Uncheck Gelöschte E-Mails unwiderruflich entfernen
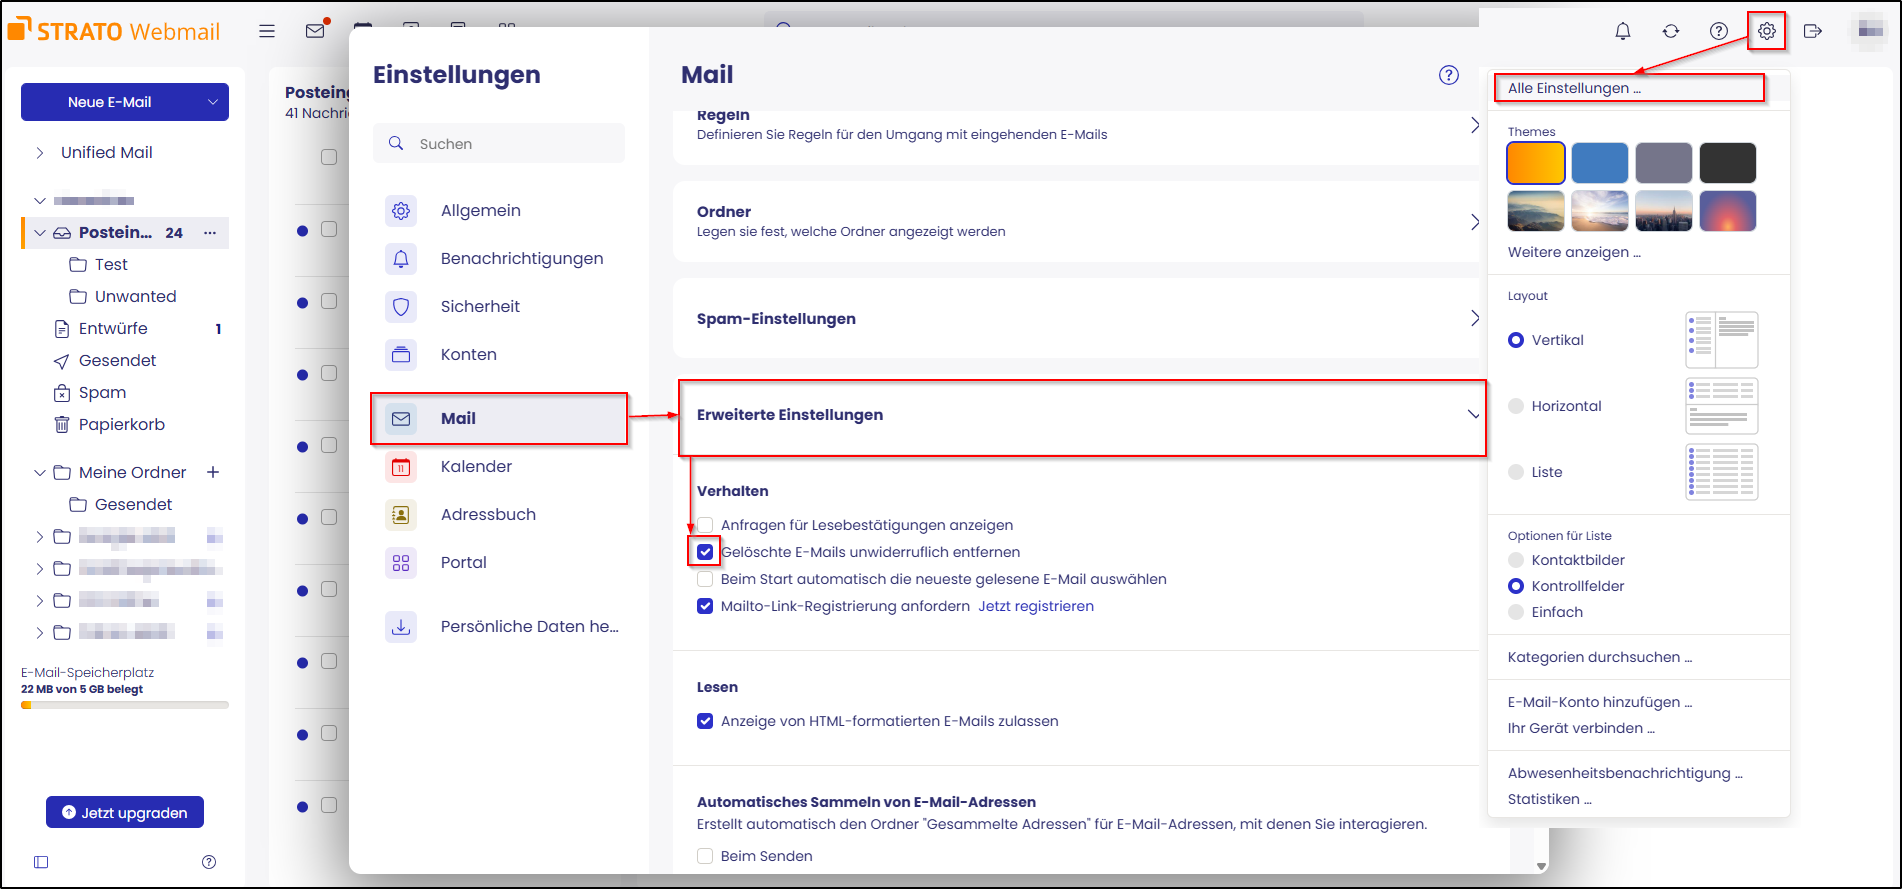The width and height of the screenshot is (1902, 889). click(x=705, y=552)
